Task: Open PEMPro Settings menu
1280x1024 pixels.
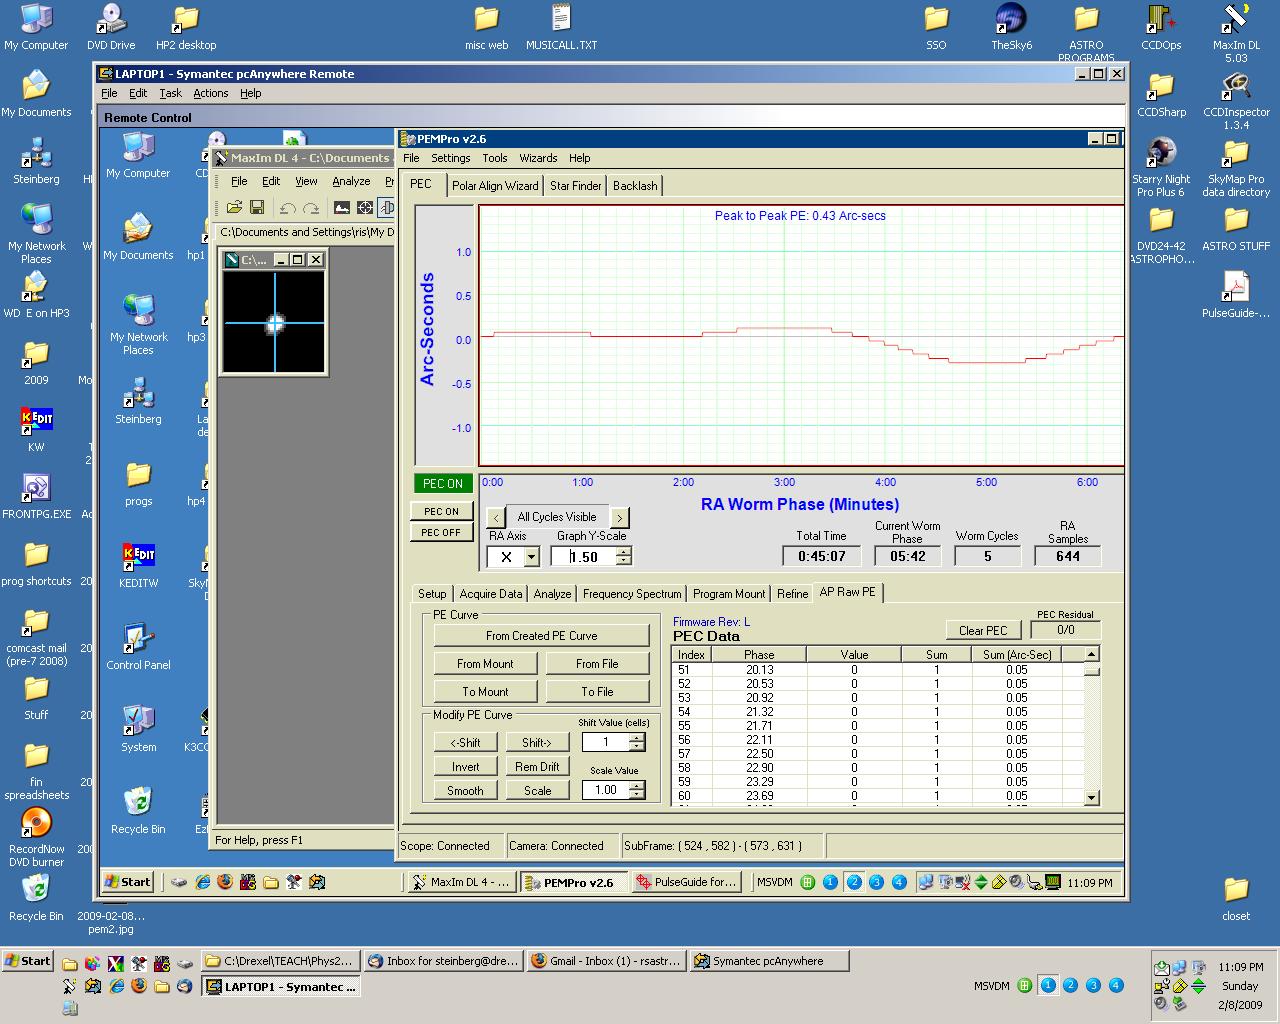Action: pos(450,158)
